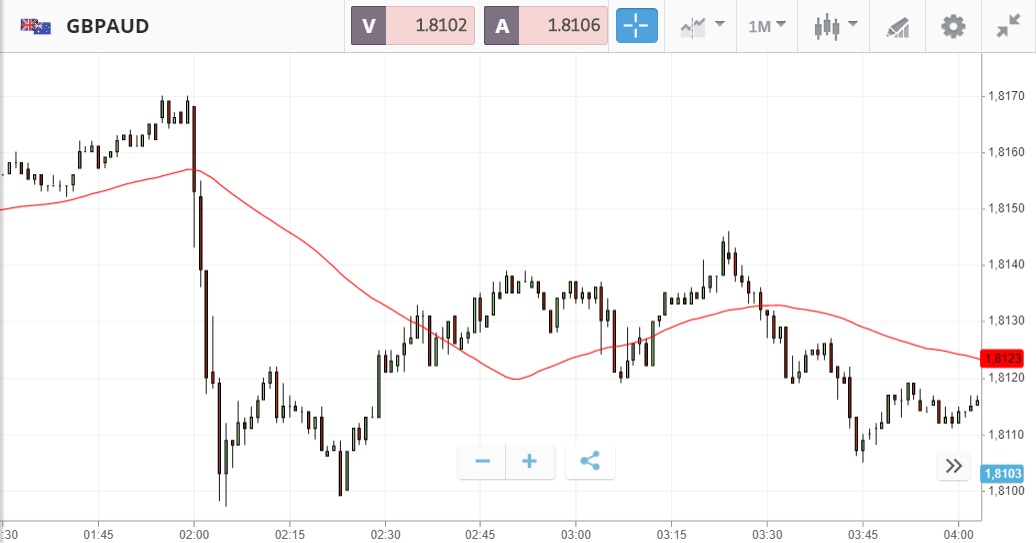
Task: Select the drawing tools icon
Action: coord(897,27)
